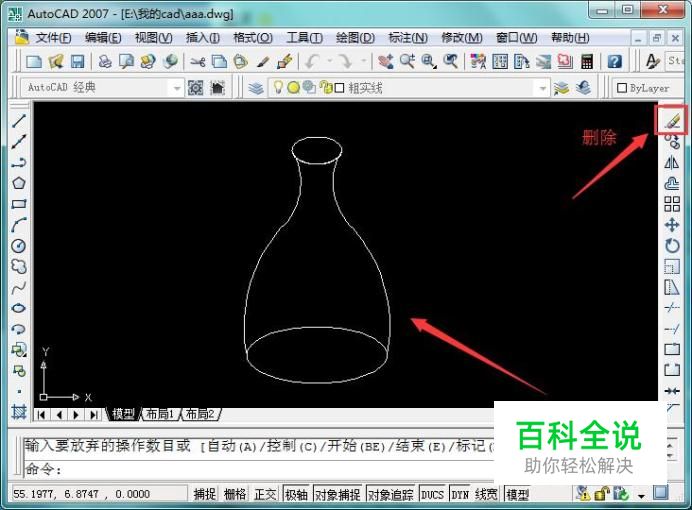Click the Extend tool

pos(672,329)
